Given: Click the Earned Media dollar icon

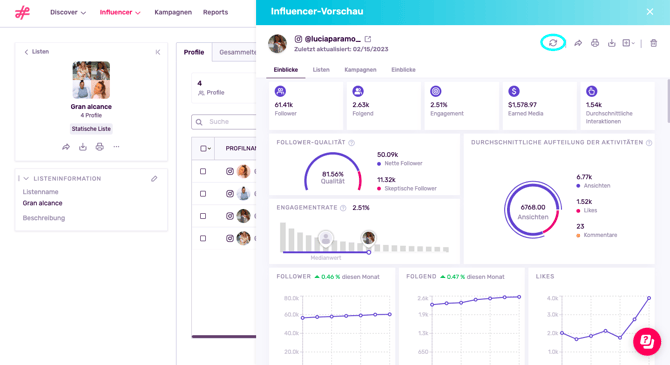Looking at the screenshot, I should [x=514, y=91].
